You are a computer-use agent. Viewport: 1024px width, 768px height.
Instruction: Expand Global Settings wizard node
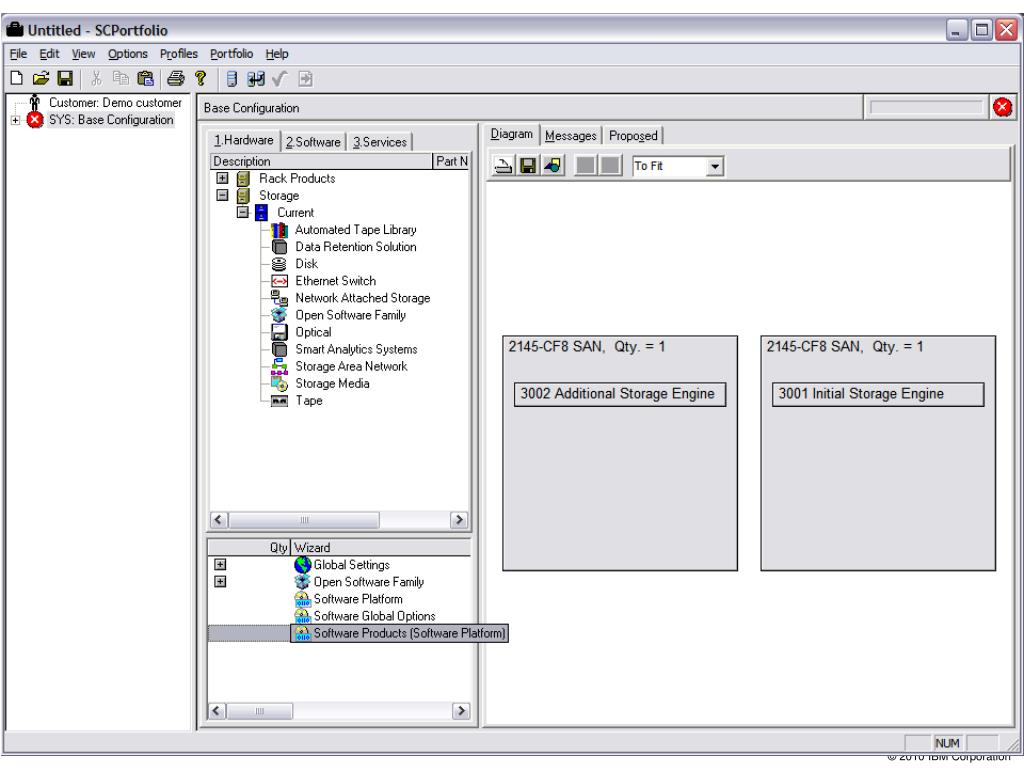click(220, 564)
